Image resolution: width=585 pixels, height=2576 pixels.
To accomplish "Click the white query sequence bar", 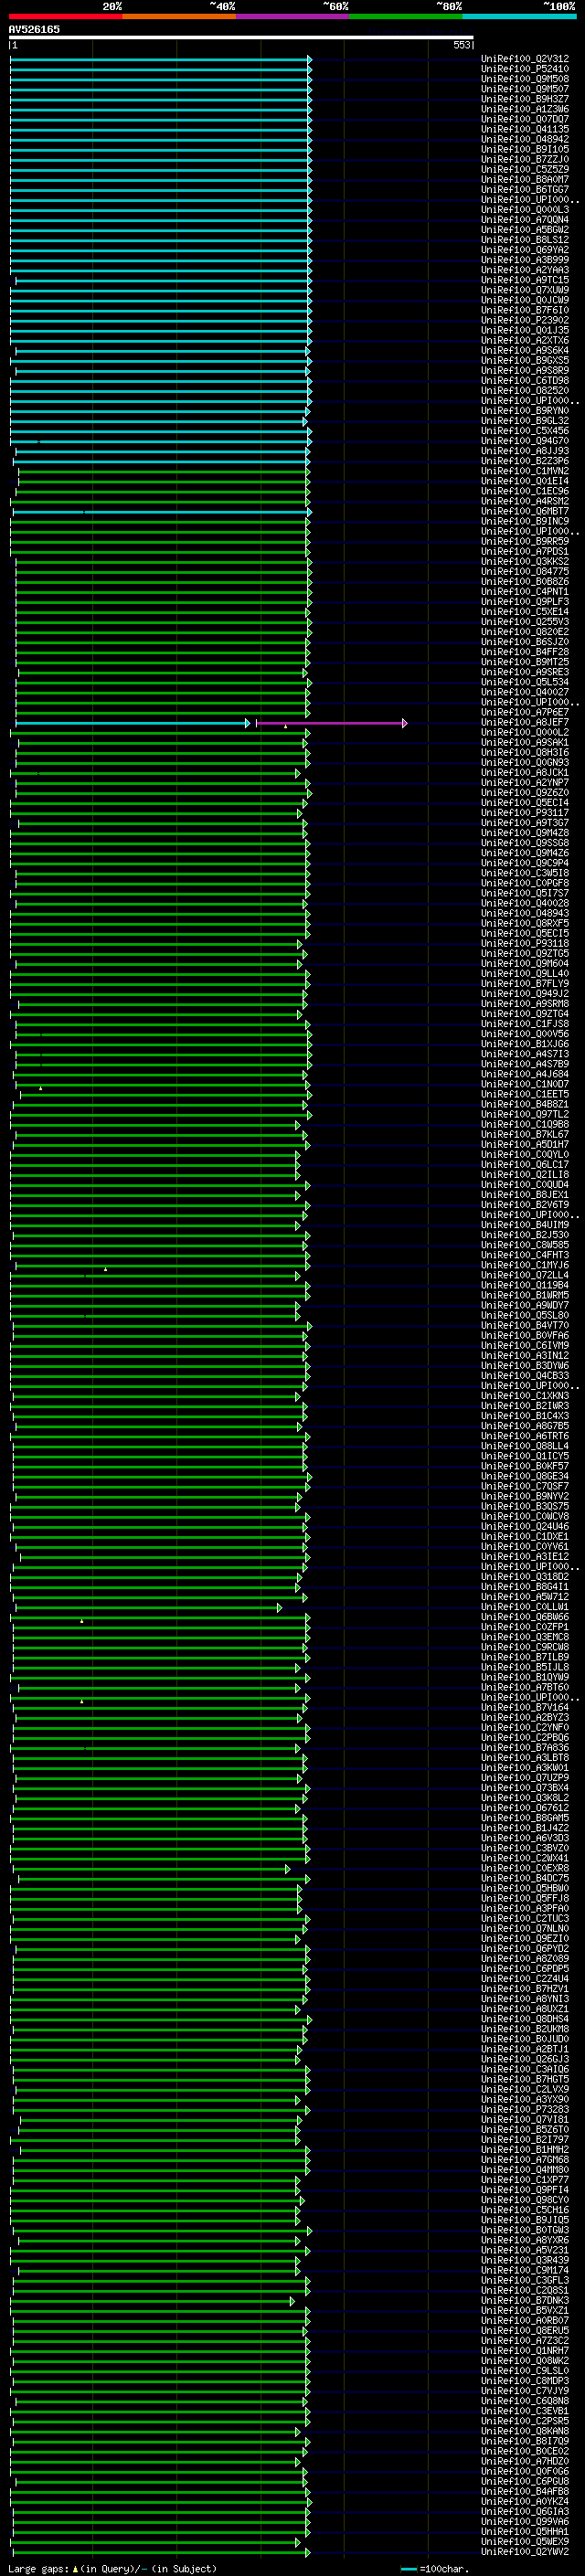I will (x=241, y=37).
